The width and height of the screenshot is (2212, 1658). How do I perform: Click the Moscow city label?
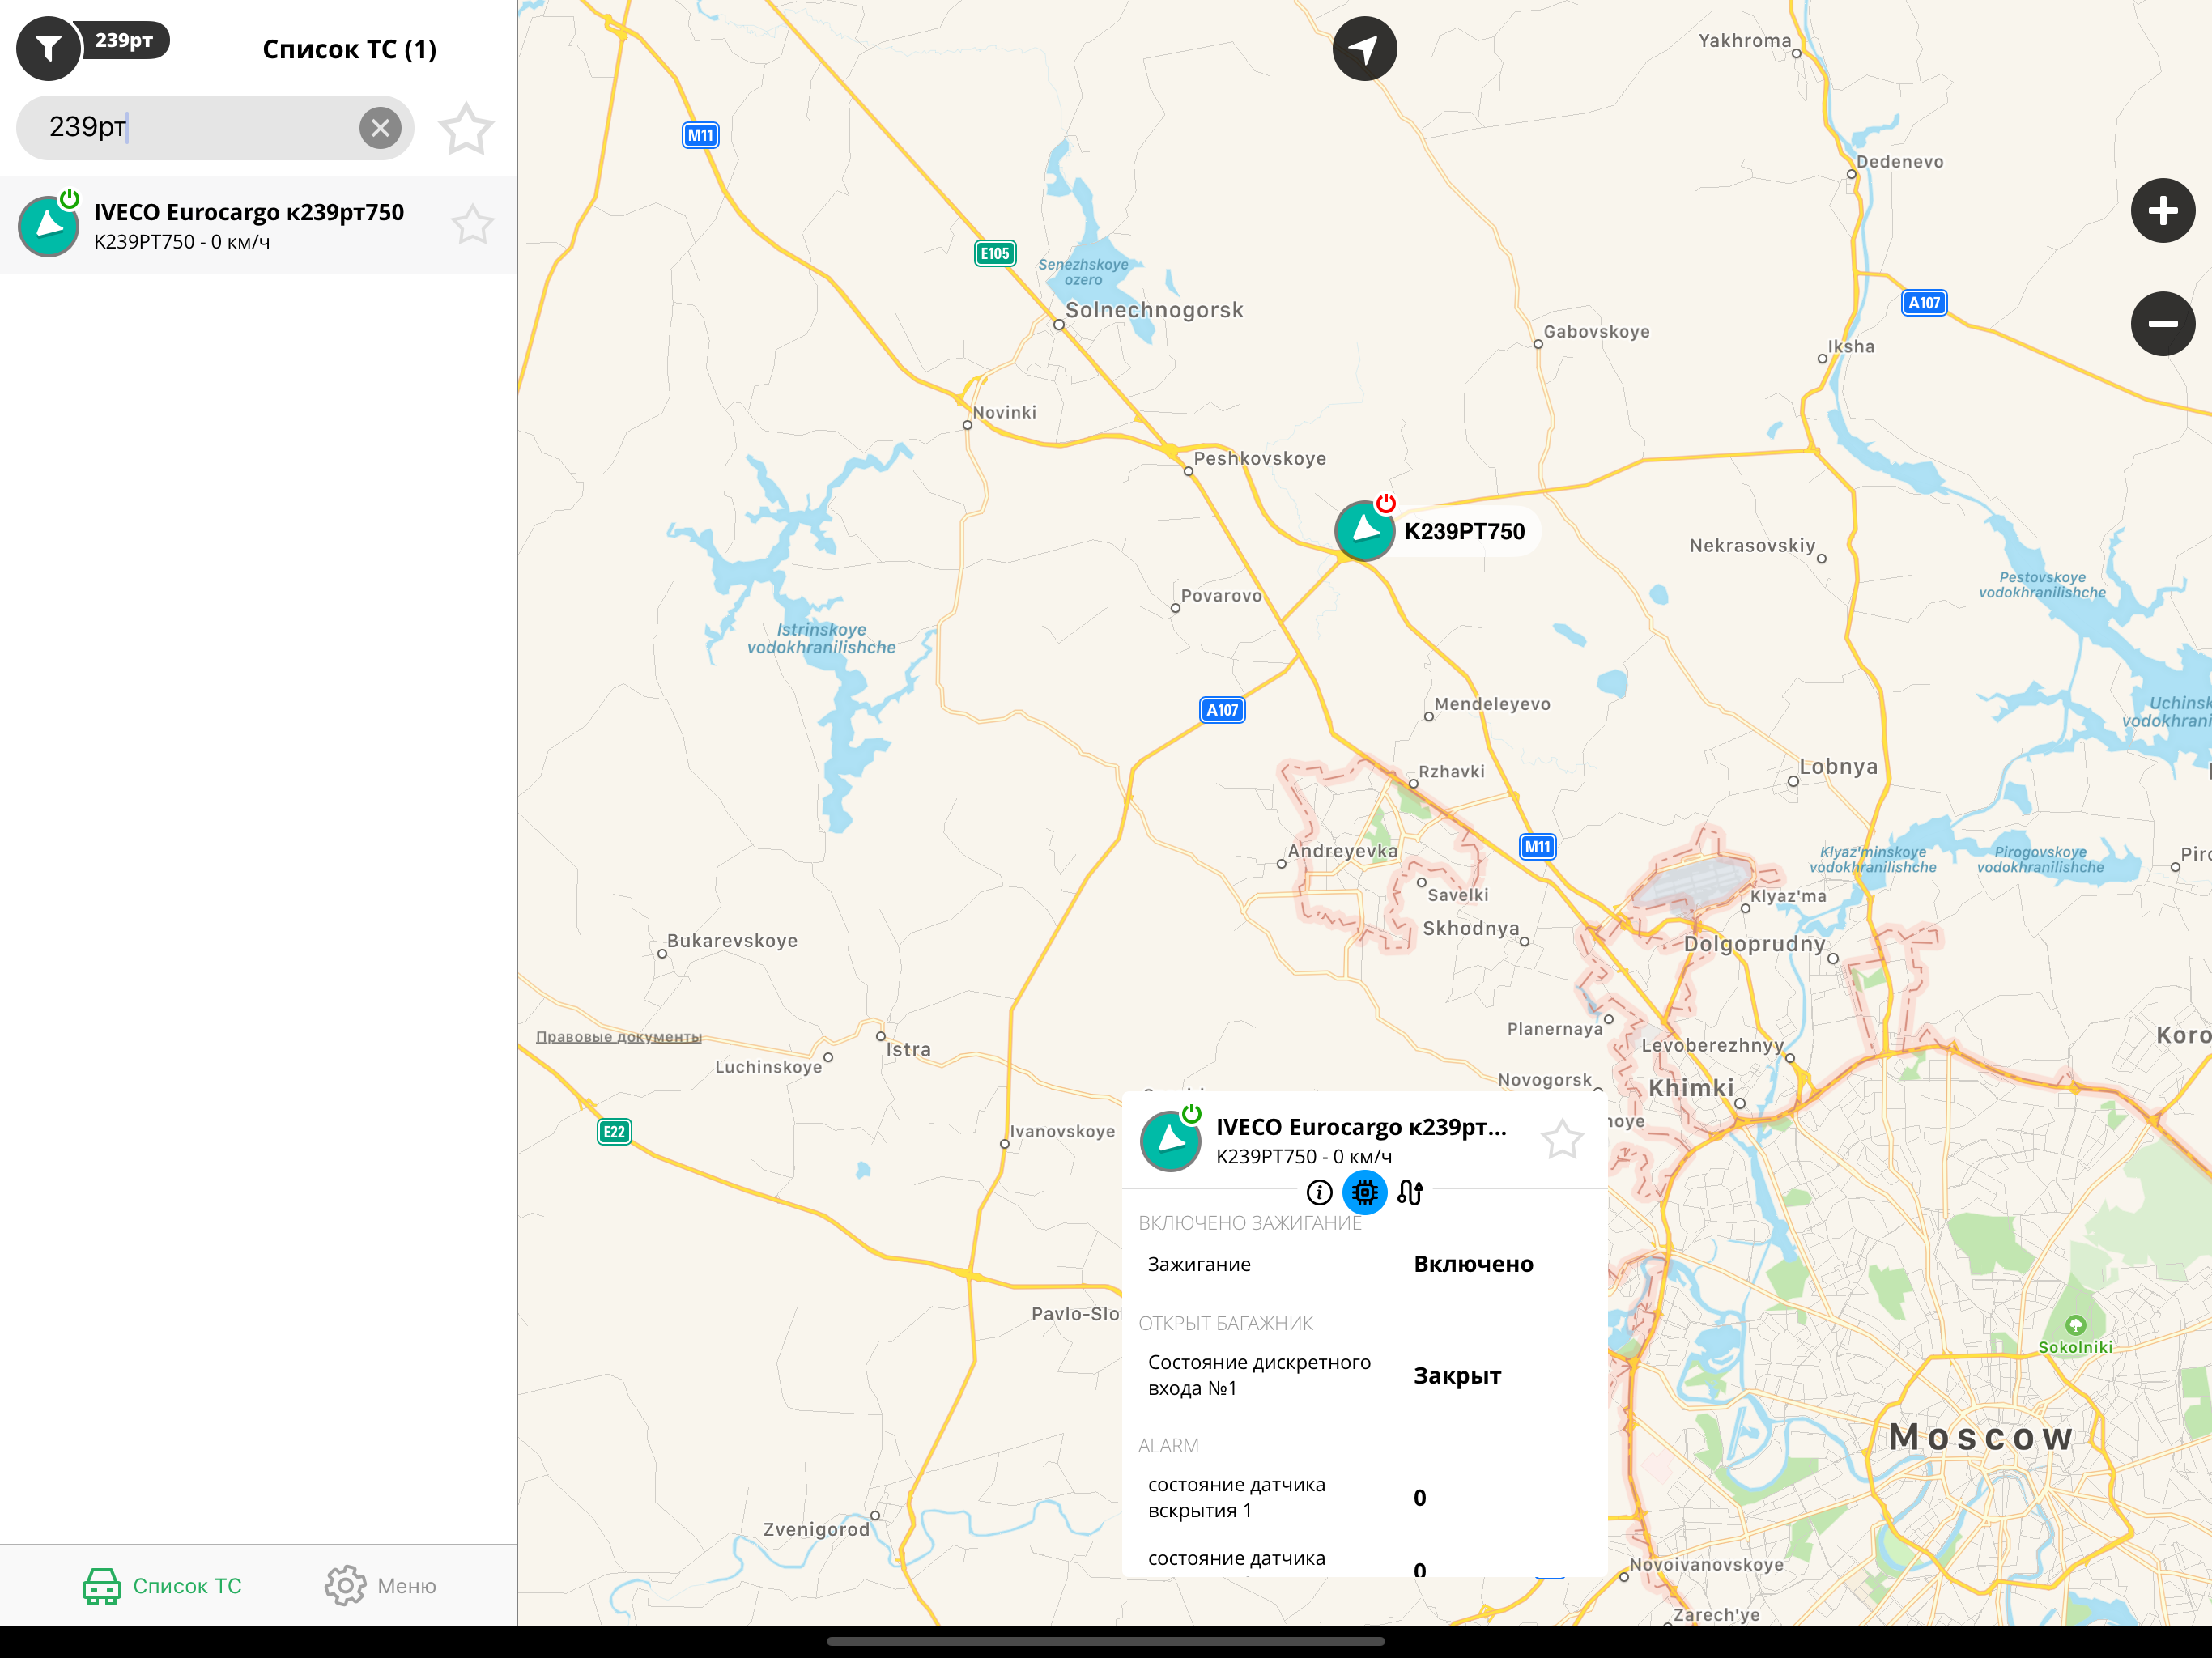tap(1981, 1436)
